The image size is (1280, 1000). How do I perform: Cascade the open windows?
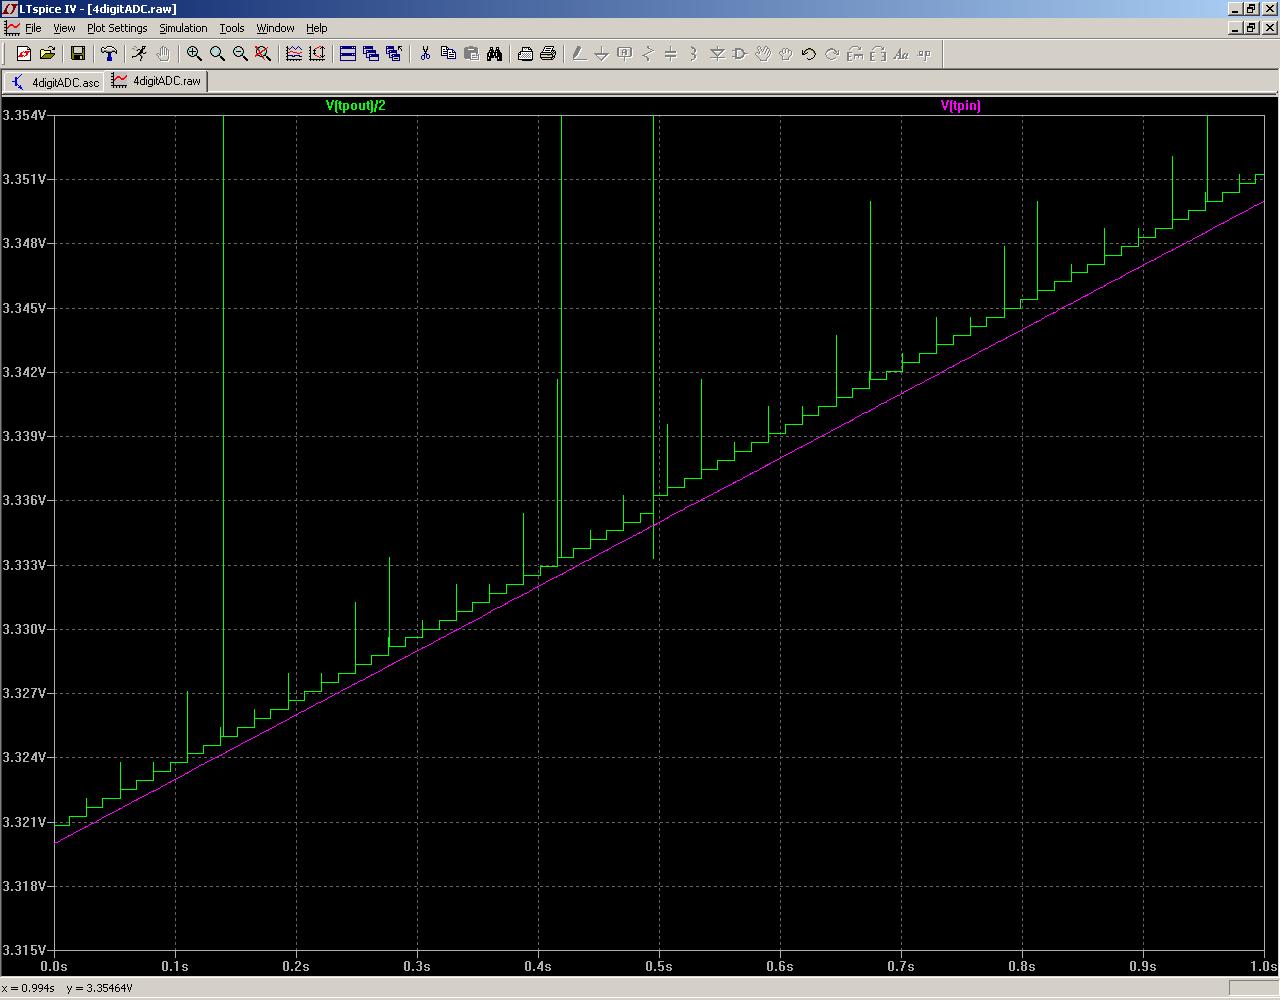[x=371, y=54]
